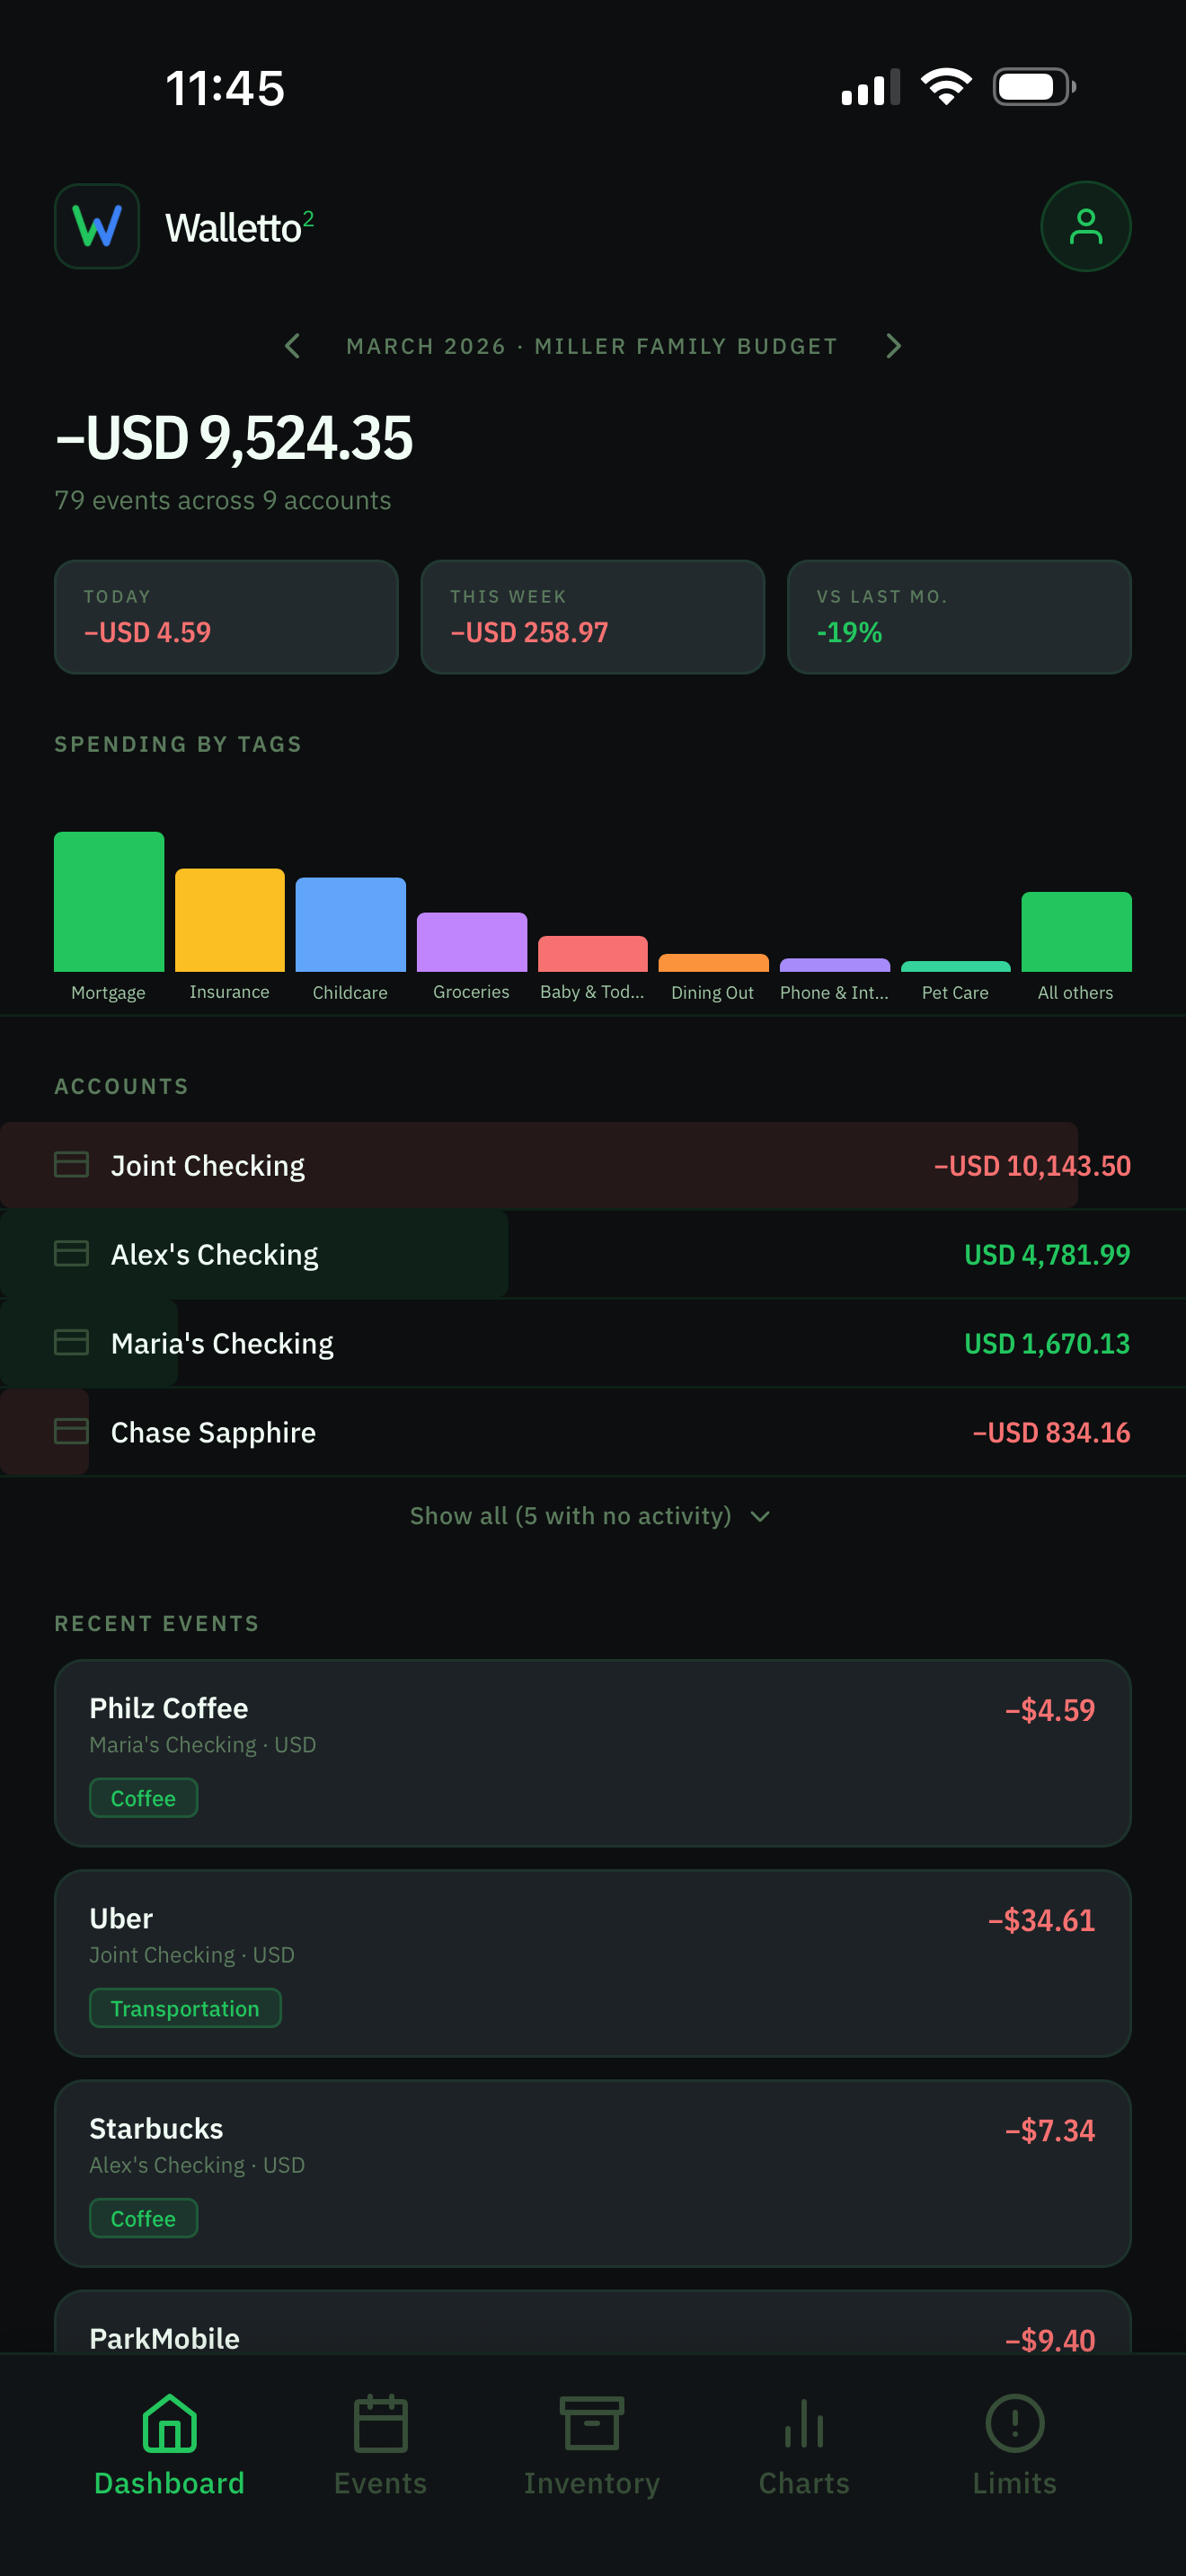Select the yellow Insurance bar
Screen dimensions: 1186x2576
click(230, 920)
